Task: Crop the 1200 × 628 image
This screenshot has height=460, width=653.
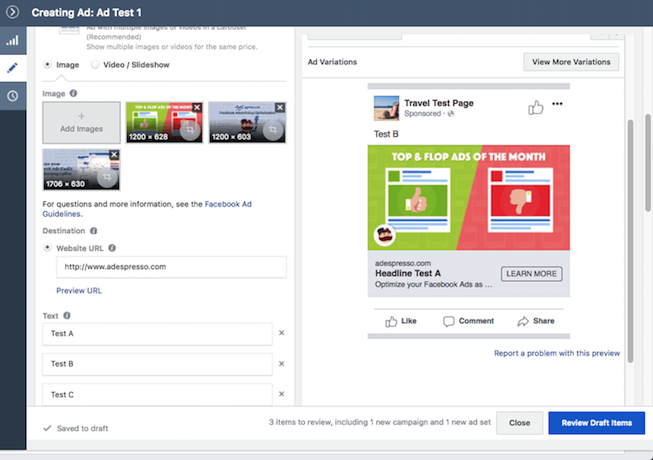Action: coord(190,130)
